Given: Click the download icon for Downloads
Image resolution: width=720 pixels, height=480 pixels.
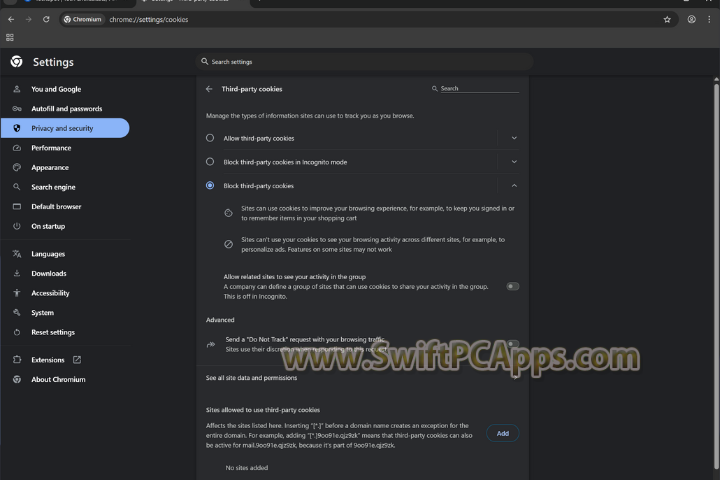Looking at the screenshot, I should coord(17,273).
